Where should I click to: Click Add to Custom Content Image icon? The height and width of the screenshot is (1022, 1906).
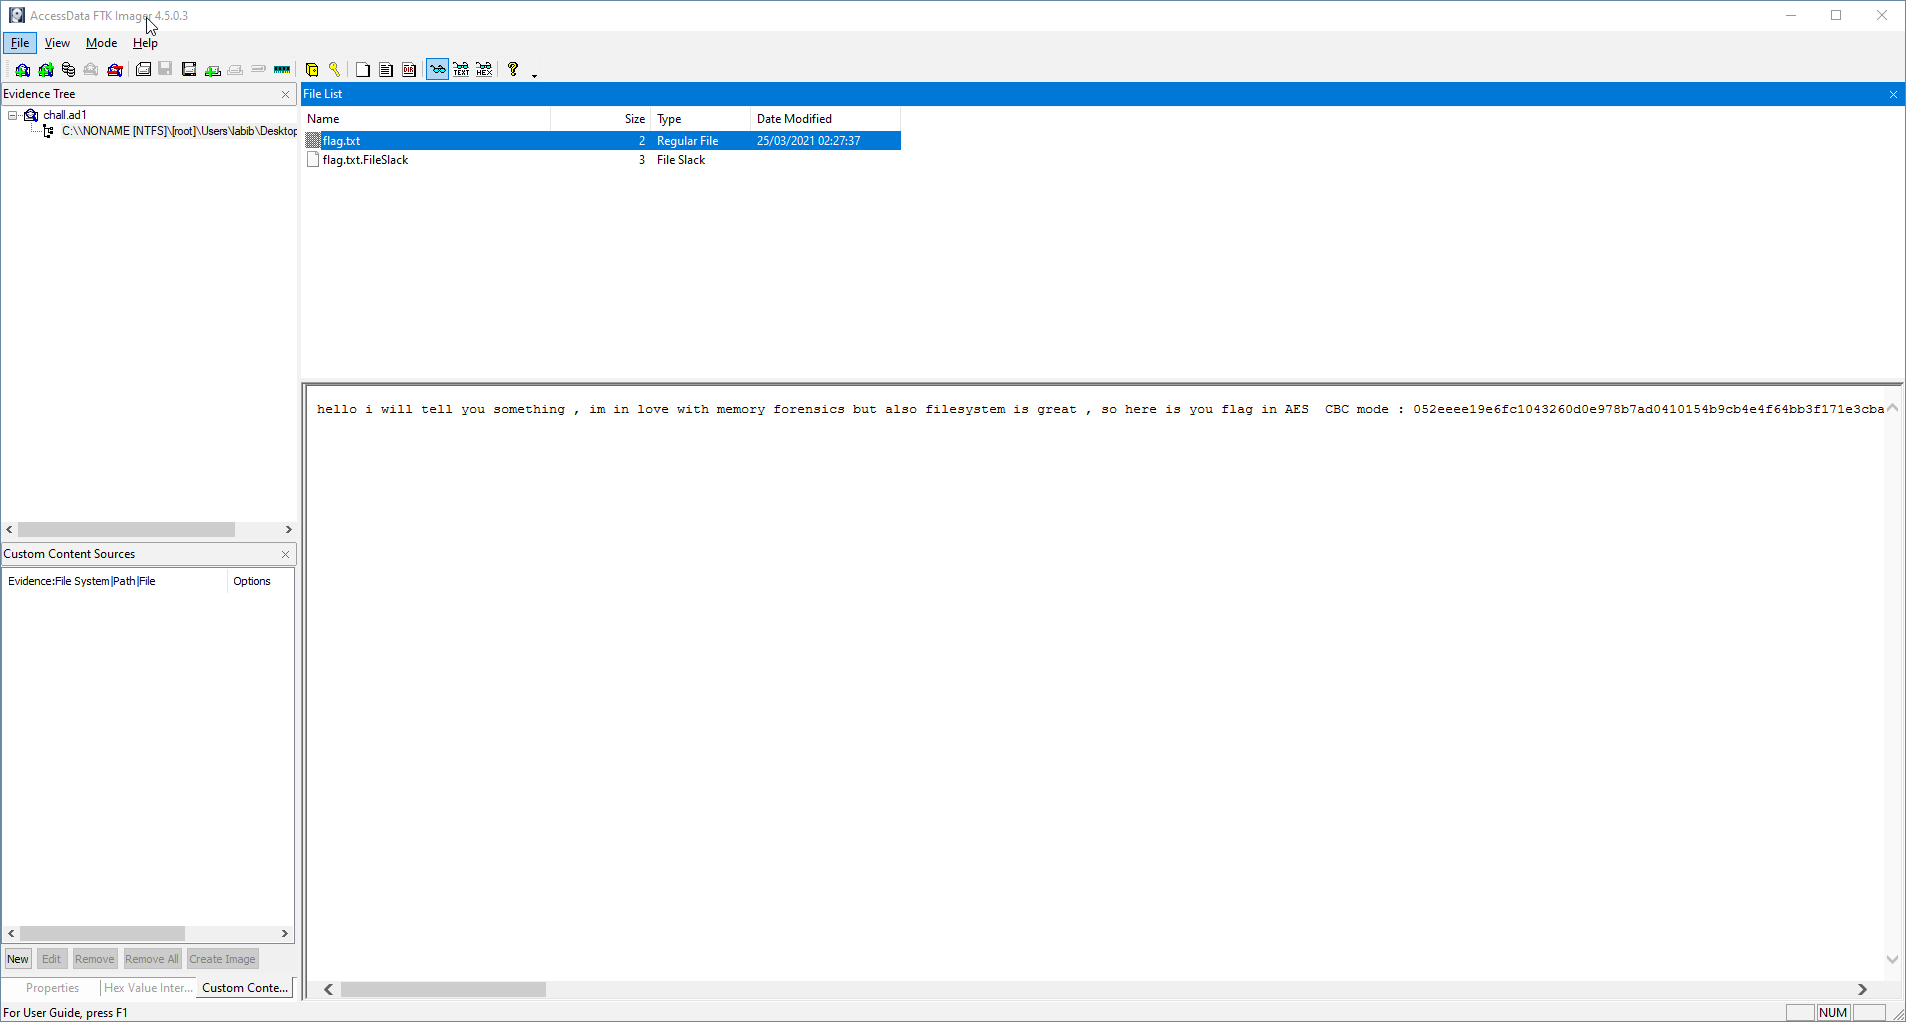pos(212,70)
